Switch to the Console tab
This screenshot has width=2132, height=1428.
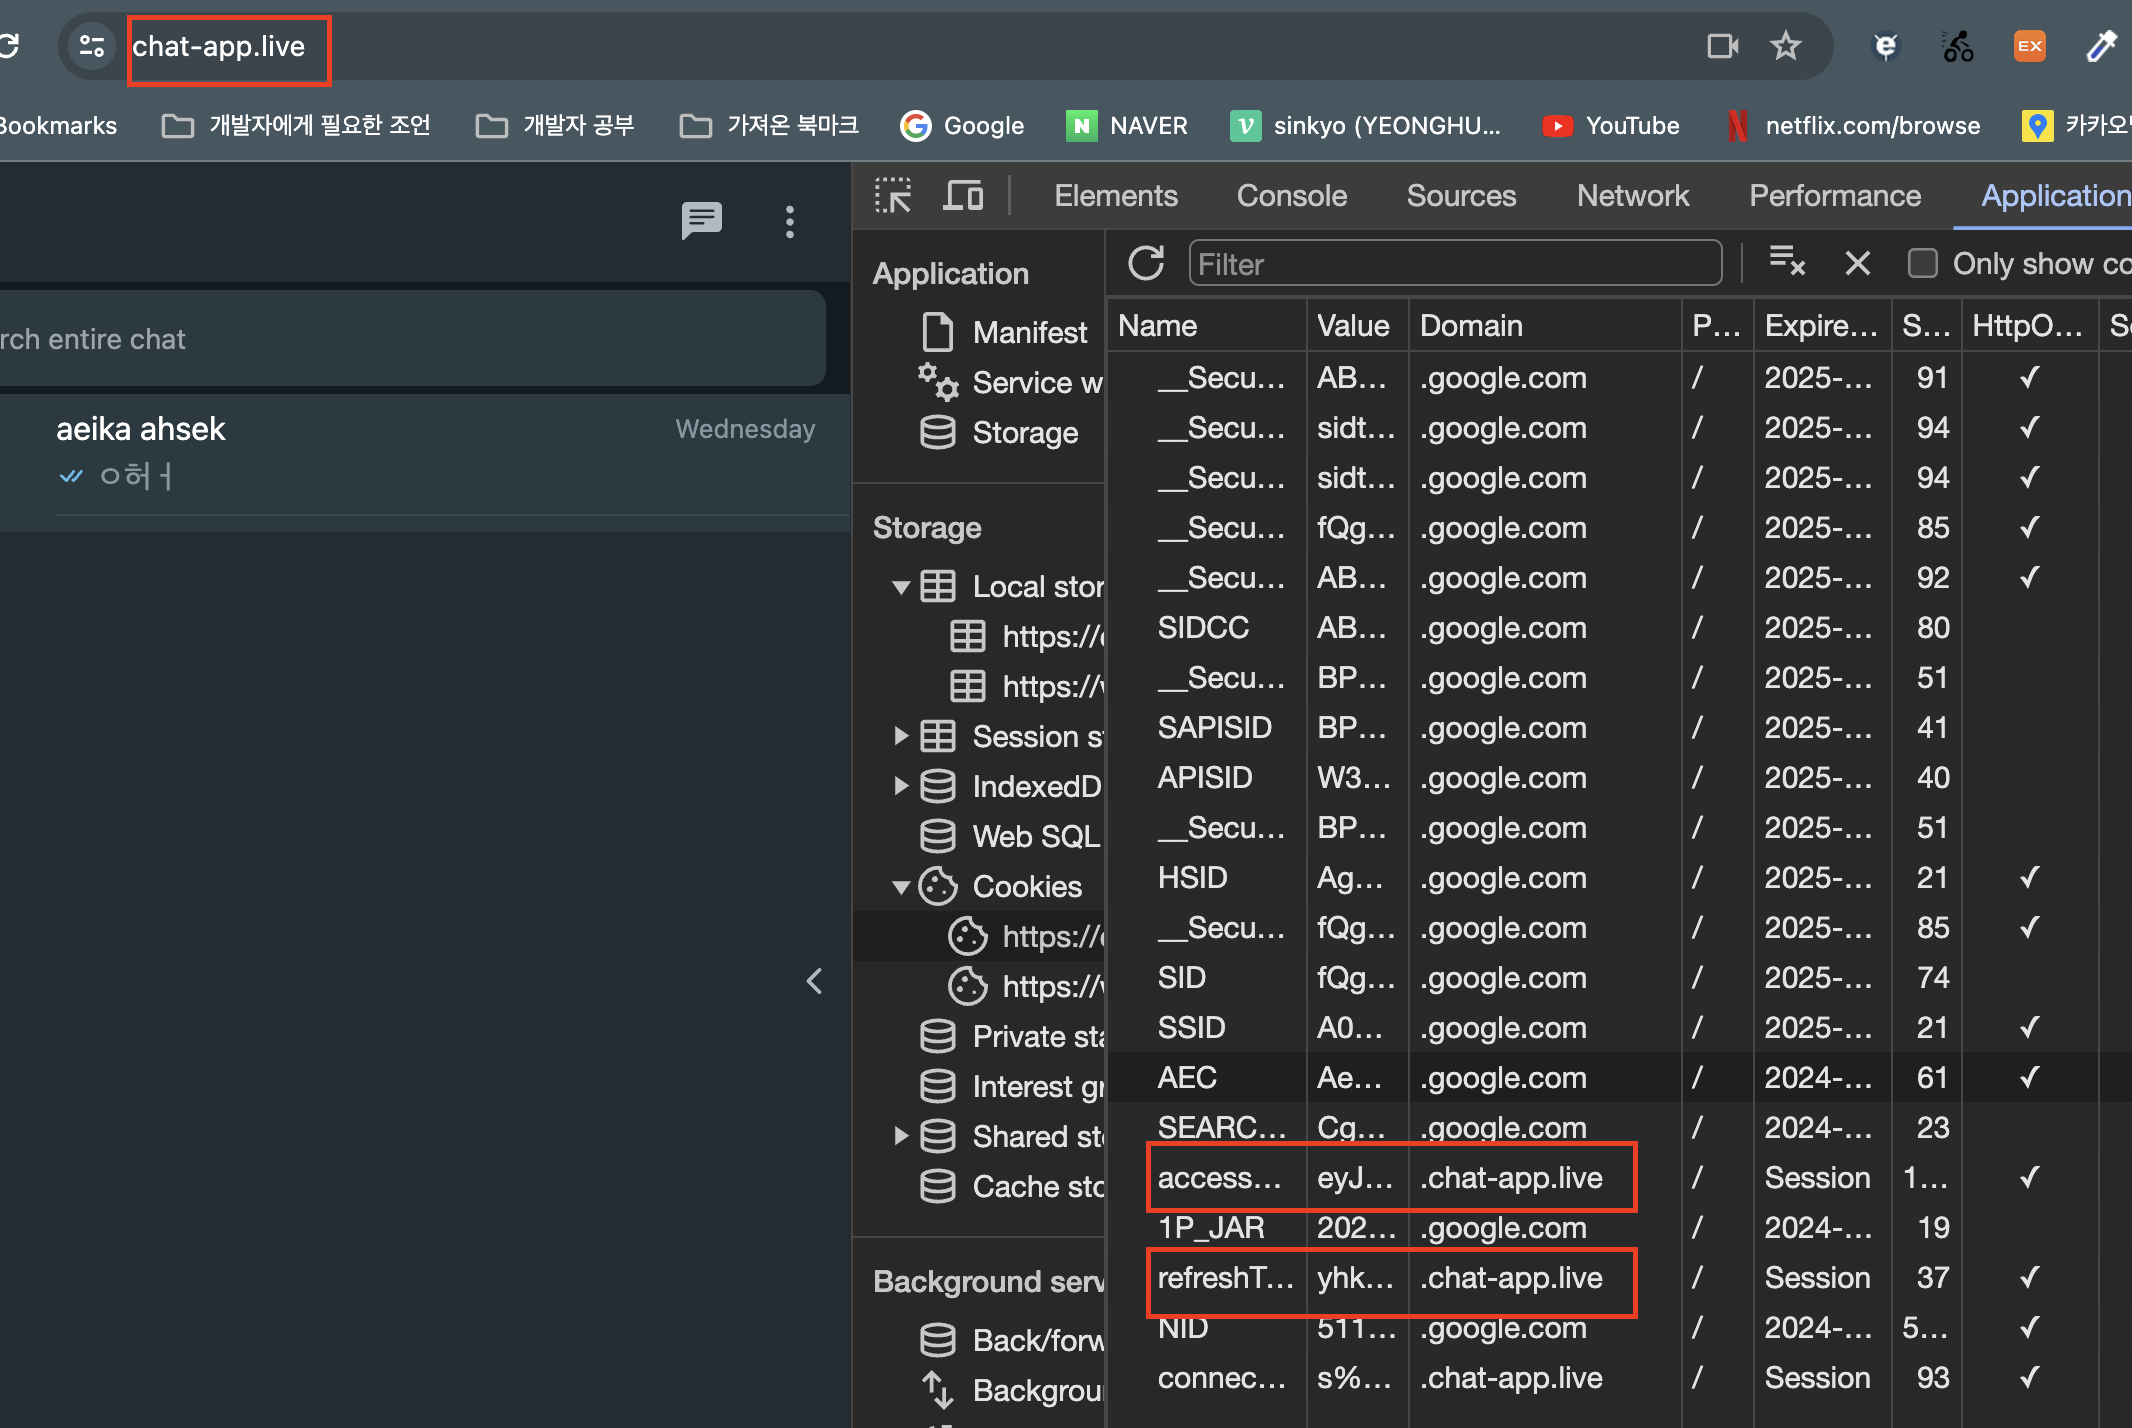tap(1292, 196)
